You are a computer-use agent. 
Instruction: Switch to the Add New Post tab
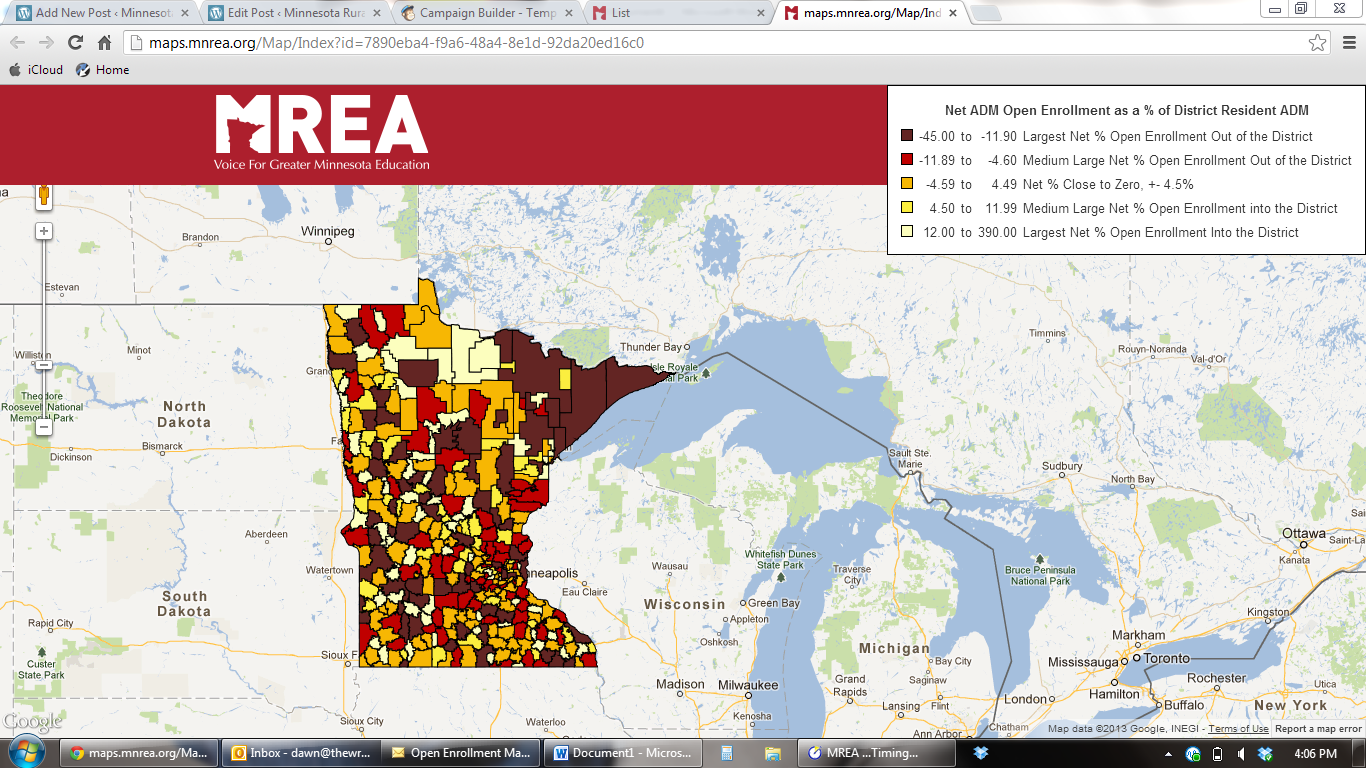[95, 13]
